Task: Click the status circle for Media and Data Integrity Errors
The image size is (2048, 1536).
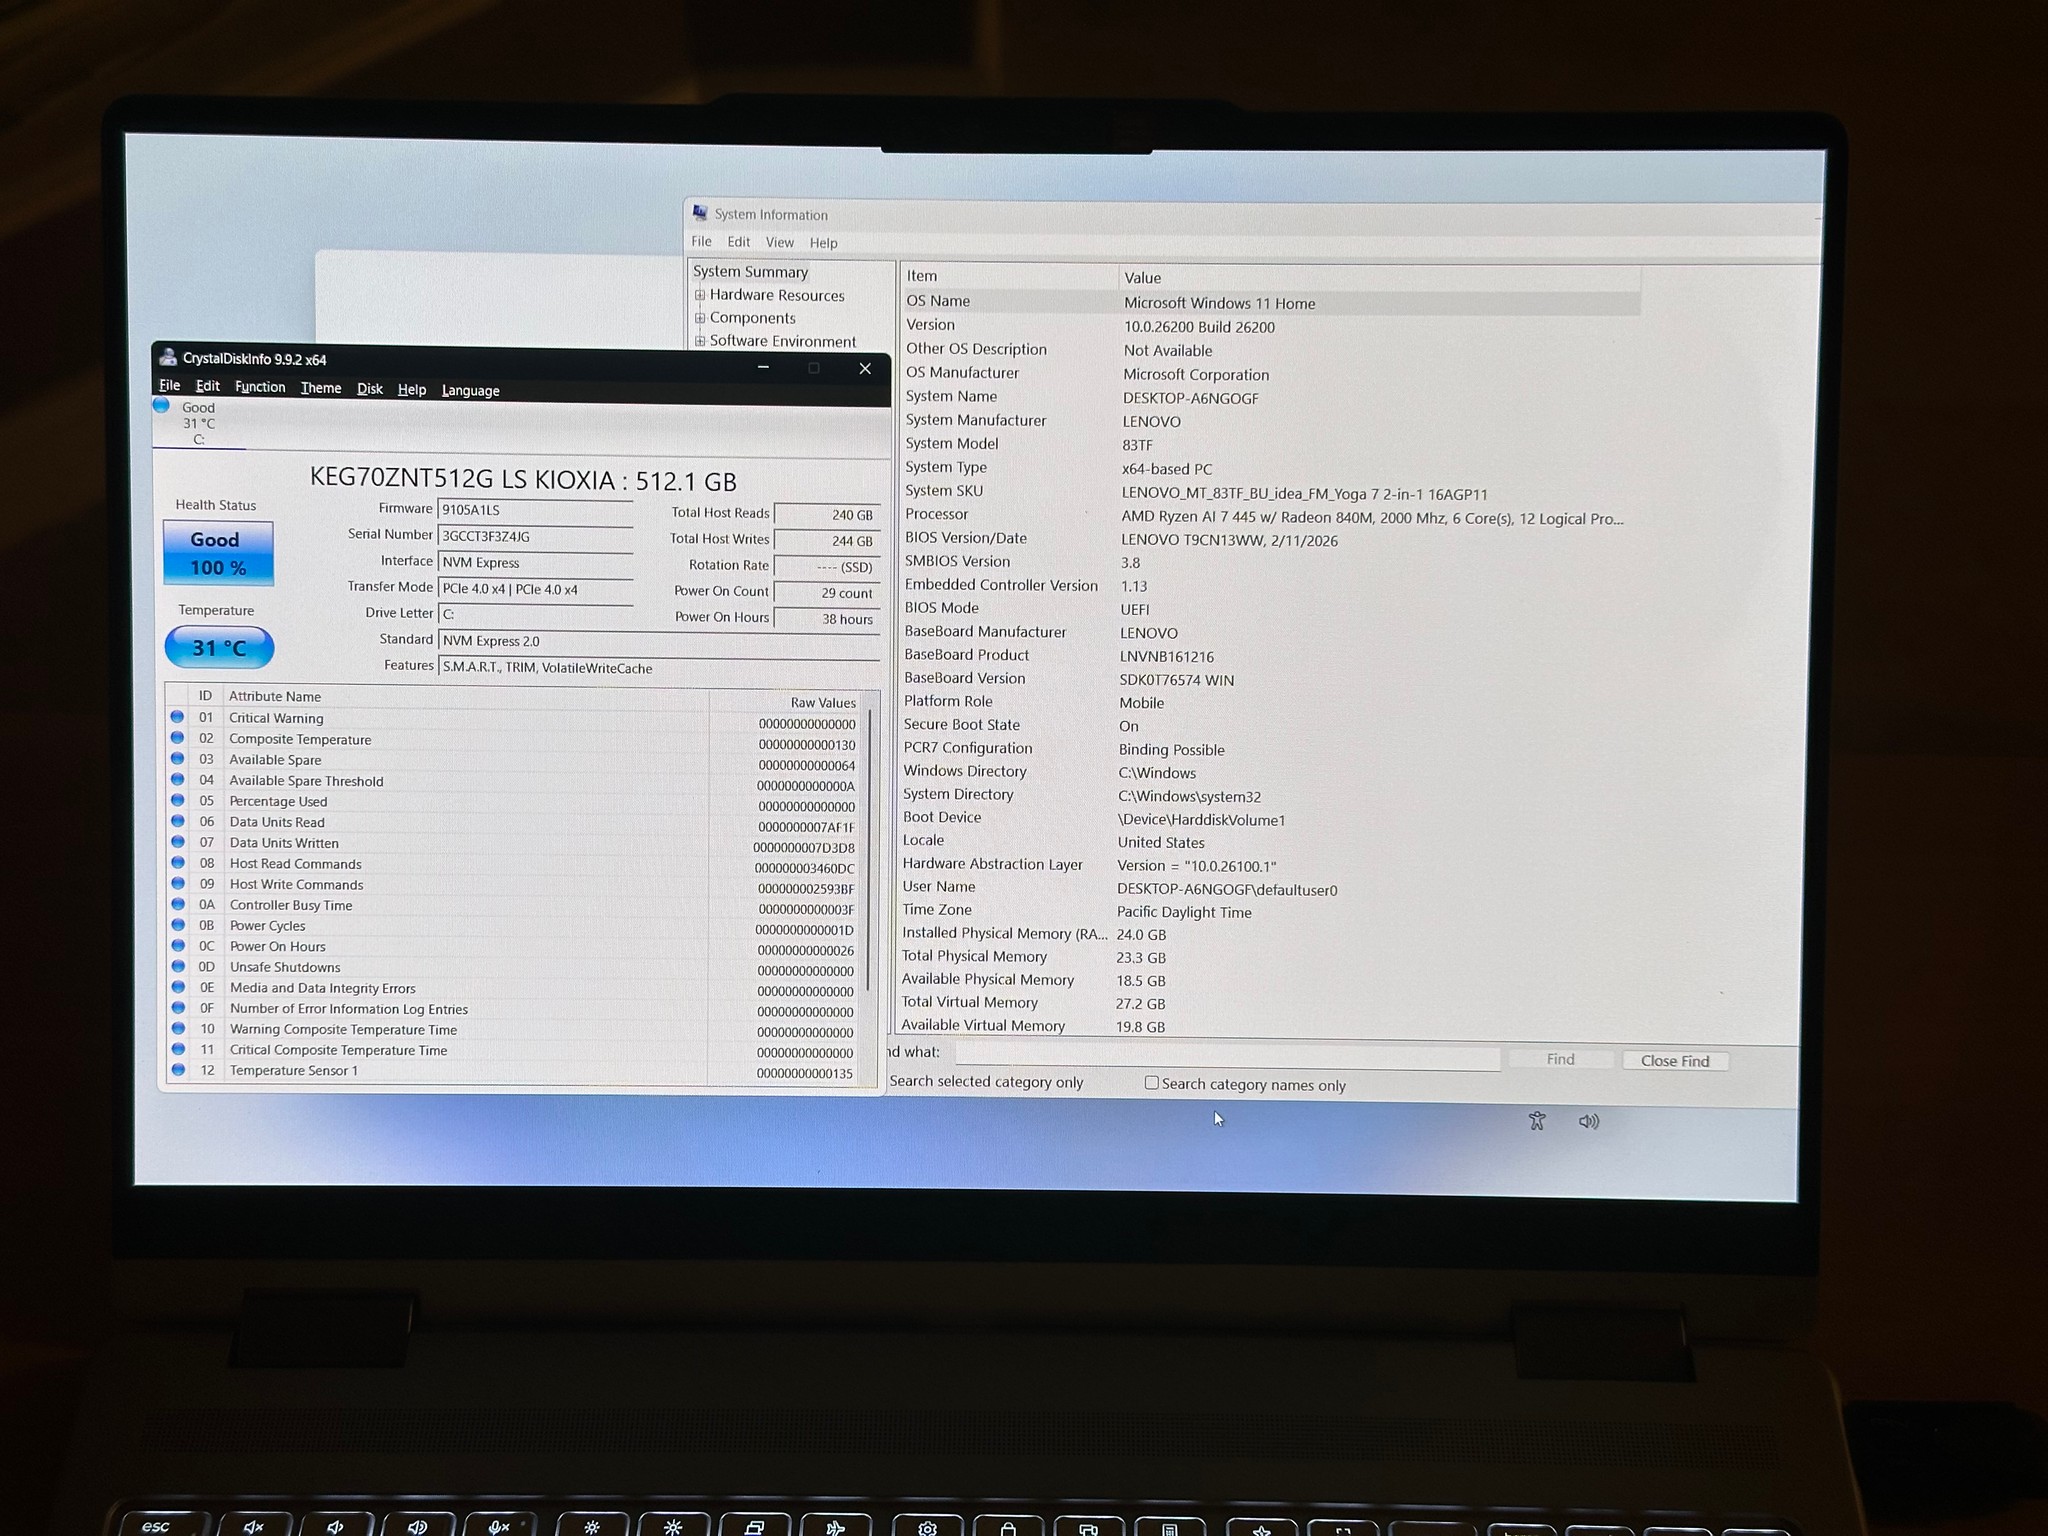Action: [178, 987]
